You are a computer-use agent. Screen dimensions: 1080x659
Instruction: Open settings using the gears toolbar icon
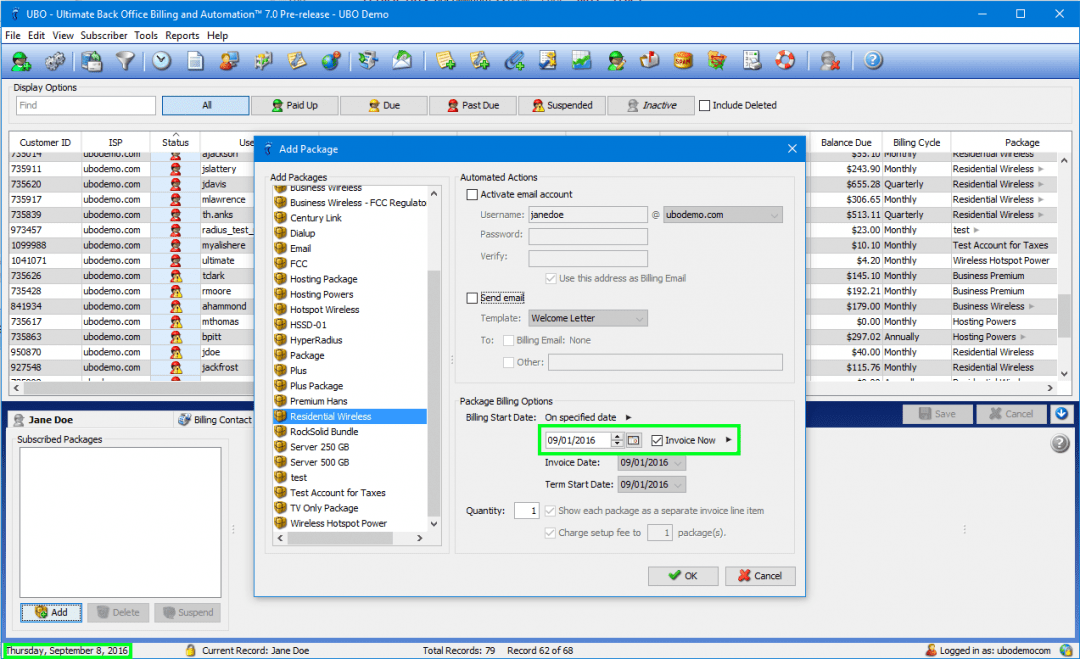pos(54,60)
